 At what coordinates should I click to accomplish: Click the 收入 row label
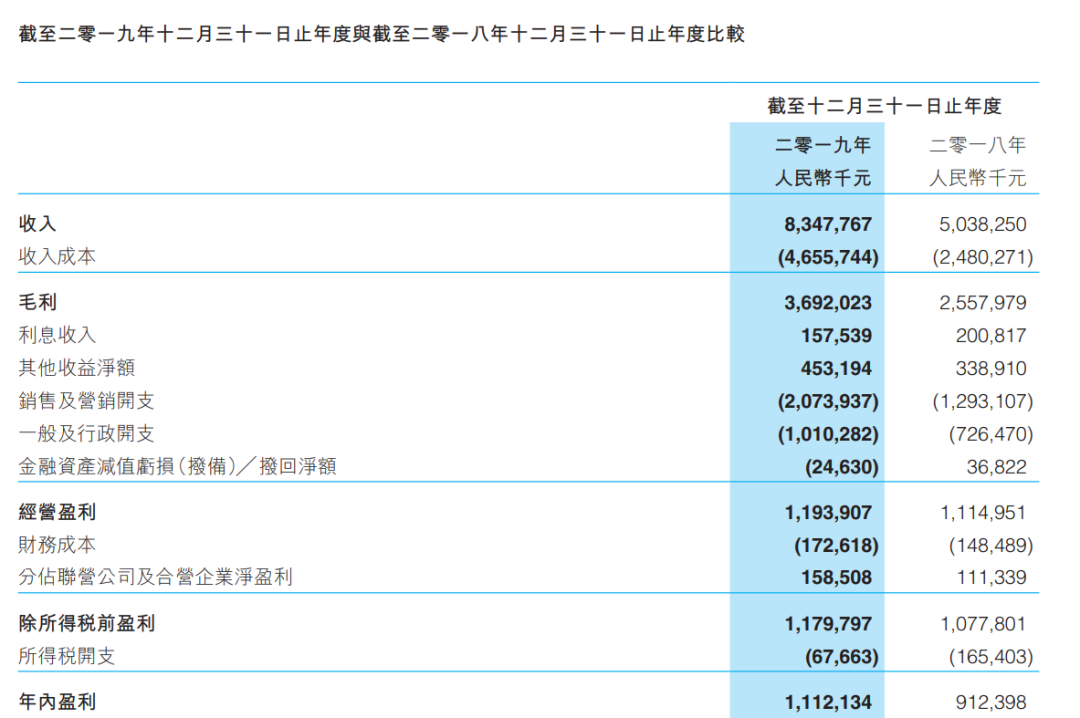37,223
